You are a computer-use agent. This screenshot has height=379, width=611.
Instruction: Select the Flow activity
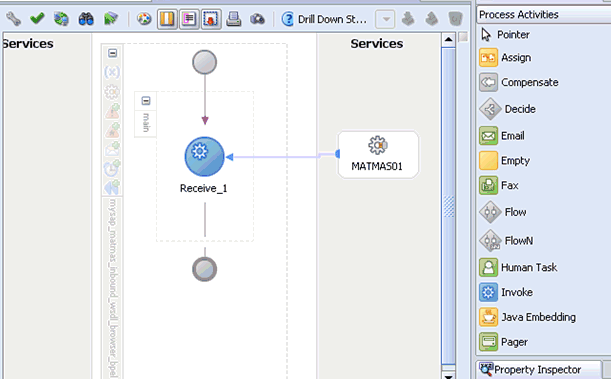503,212
